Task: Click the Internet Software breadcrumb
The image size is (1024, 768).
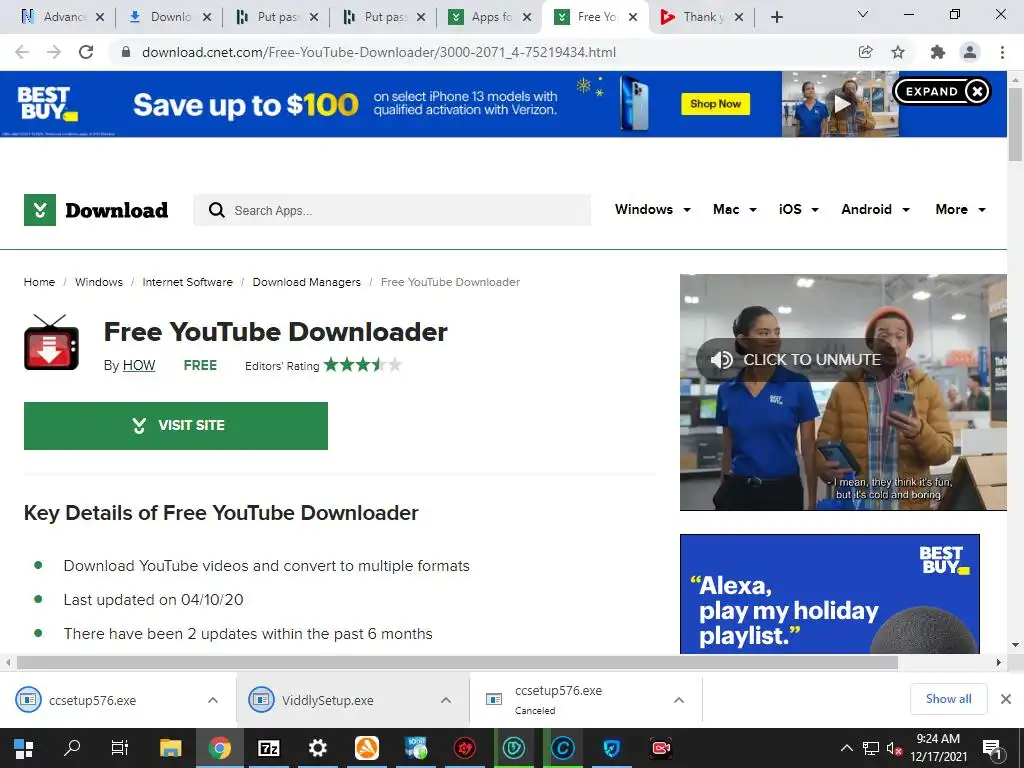Action: click(x=187, y=282)
